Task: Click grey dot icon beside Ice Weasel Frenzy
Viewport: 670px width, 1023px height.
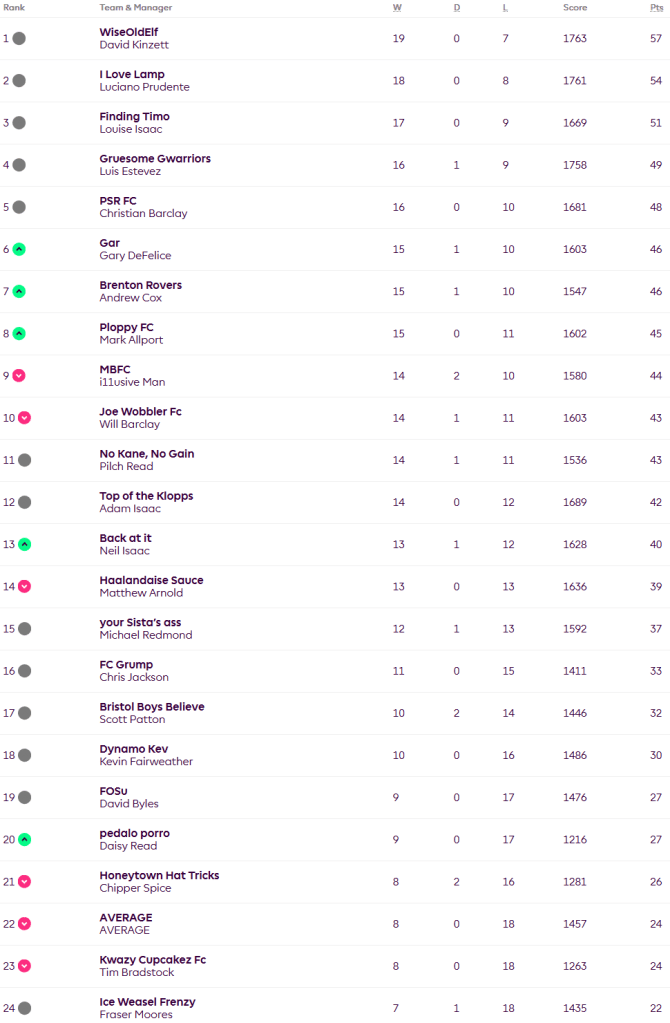Action: point(24,1008)
